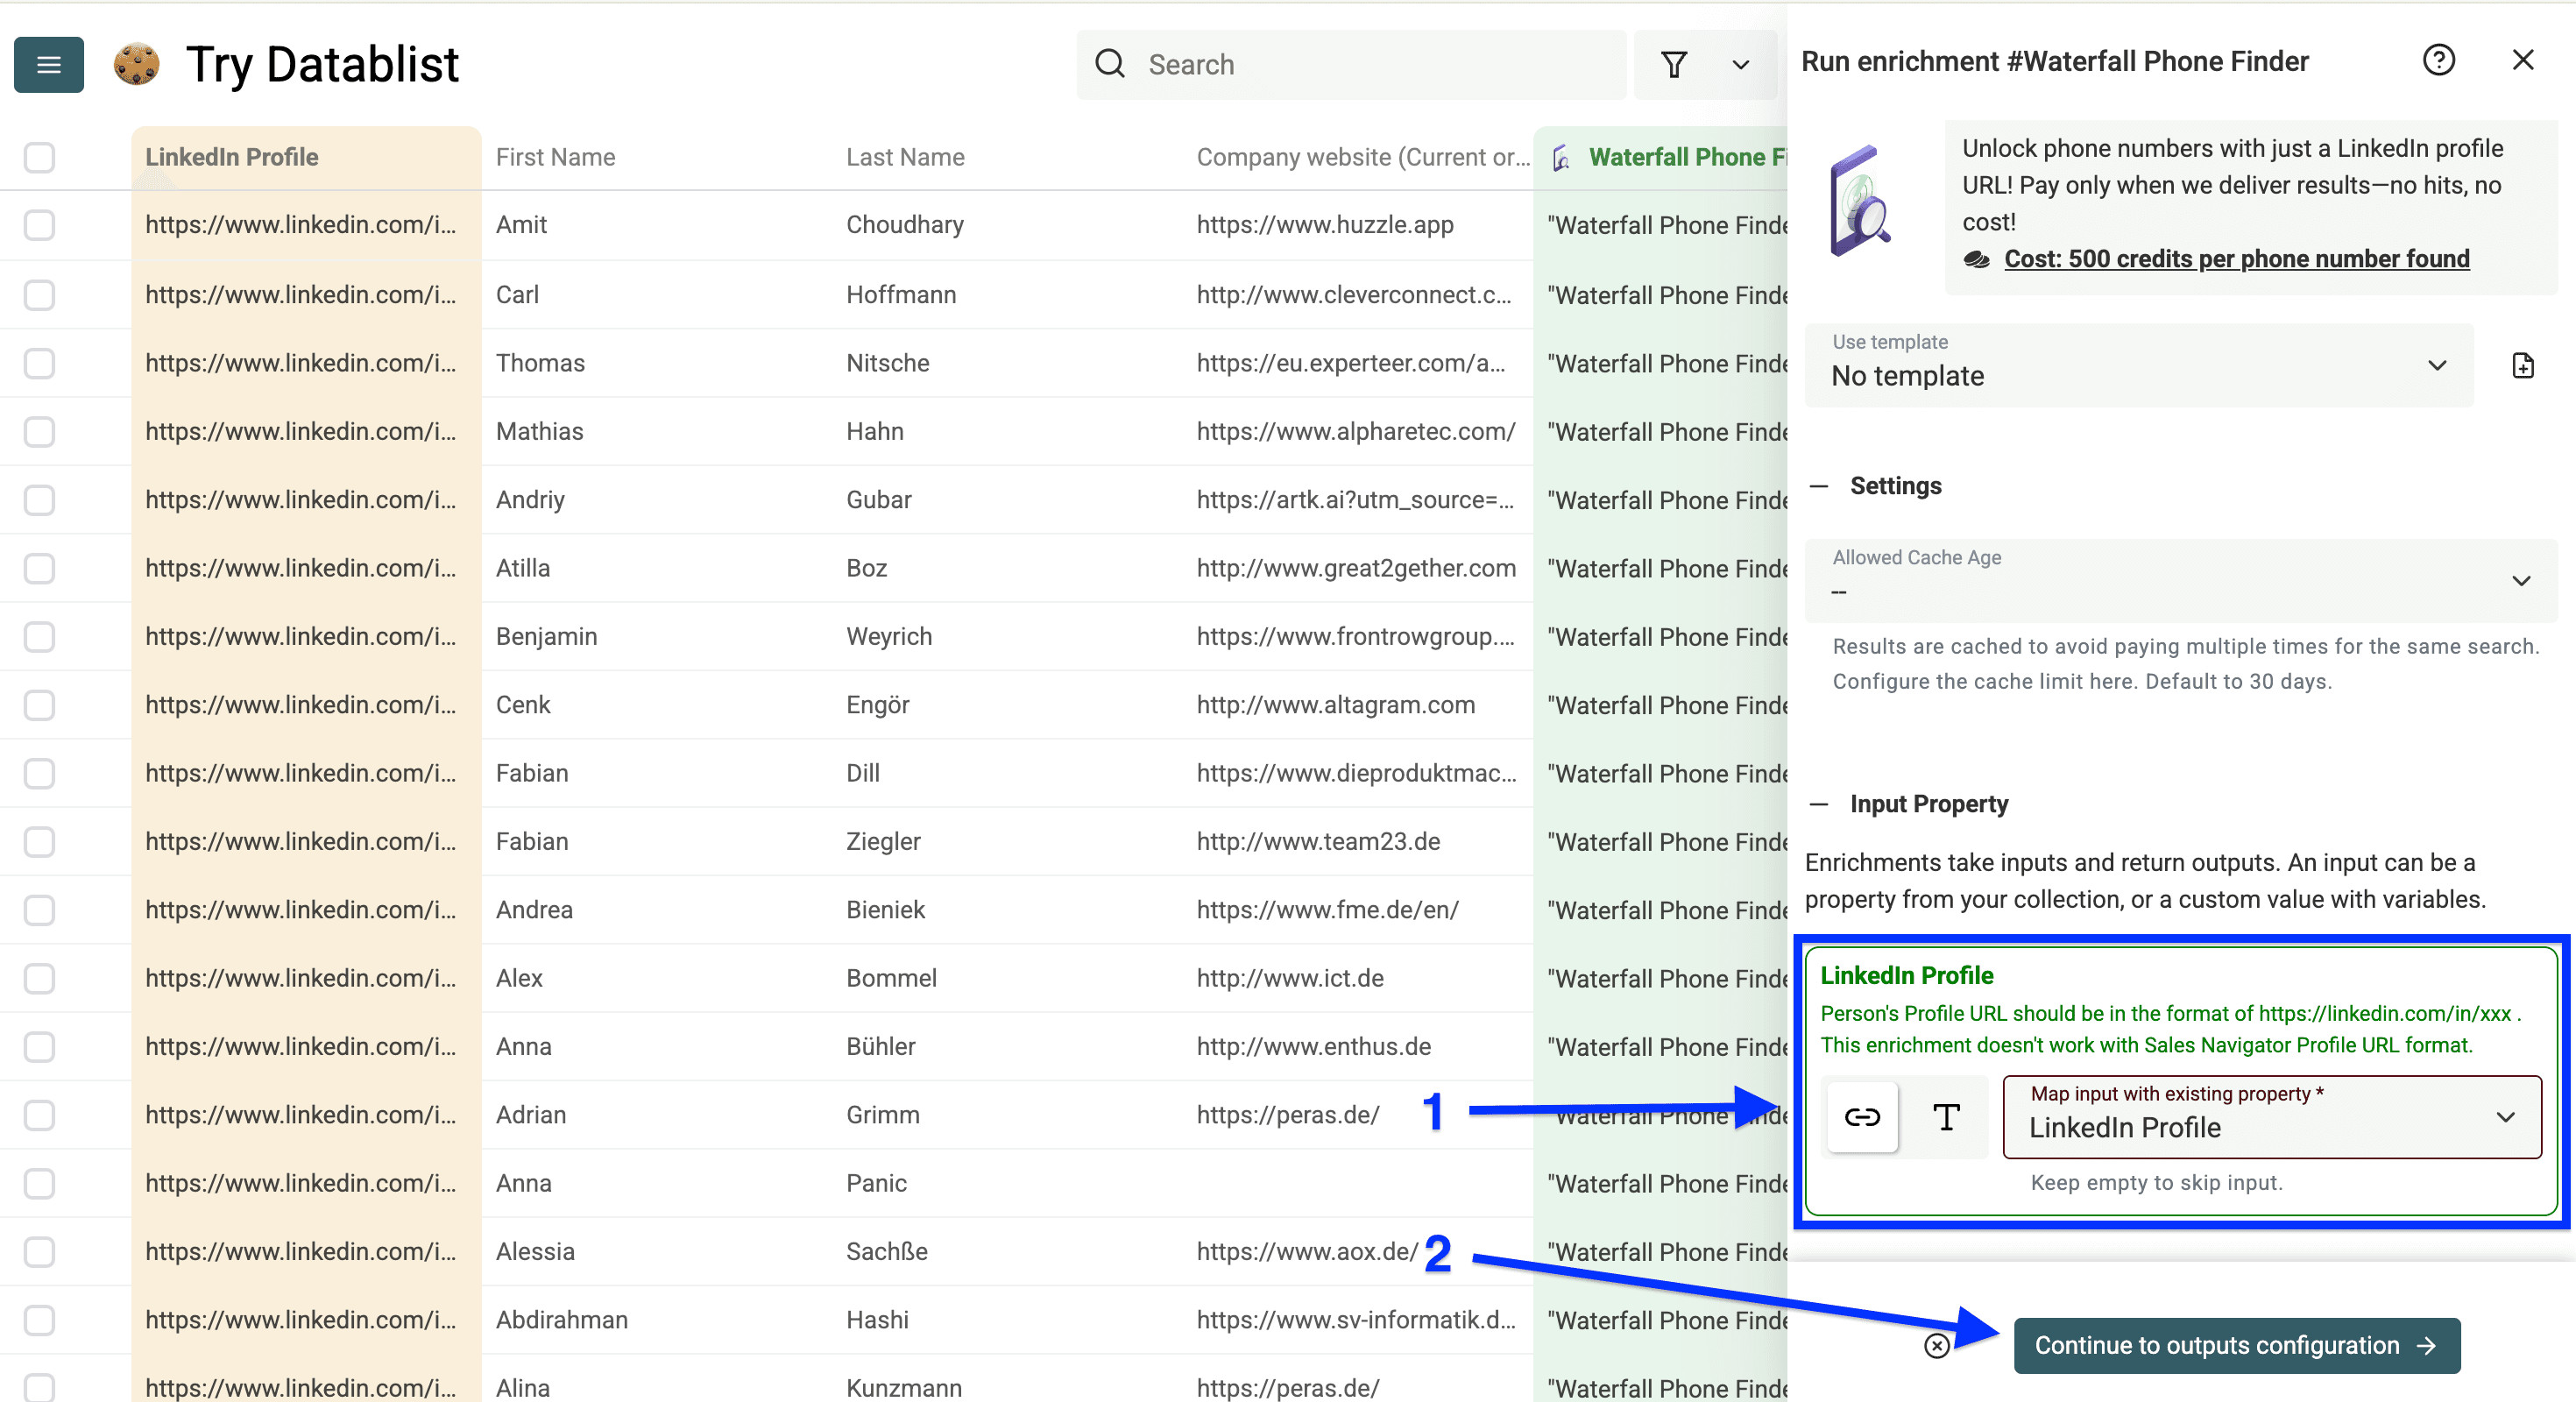The height and width of the screenshot is (1402, 2576).
Task: Select the link mapping icon in Input Property
Action: click(x=1864, y=1117)
